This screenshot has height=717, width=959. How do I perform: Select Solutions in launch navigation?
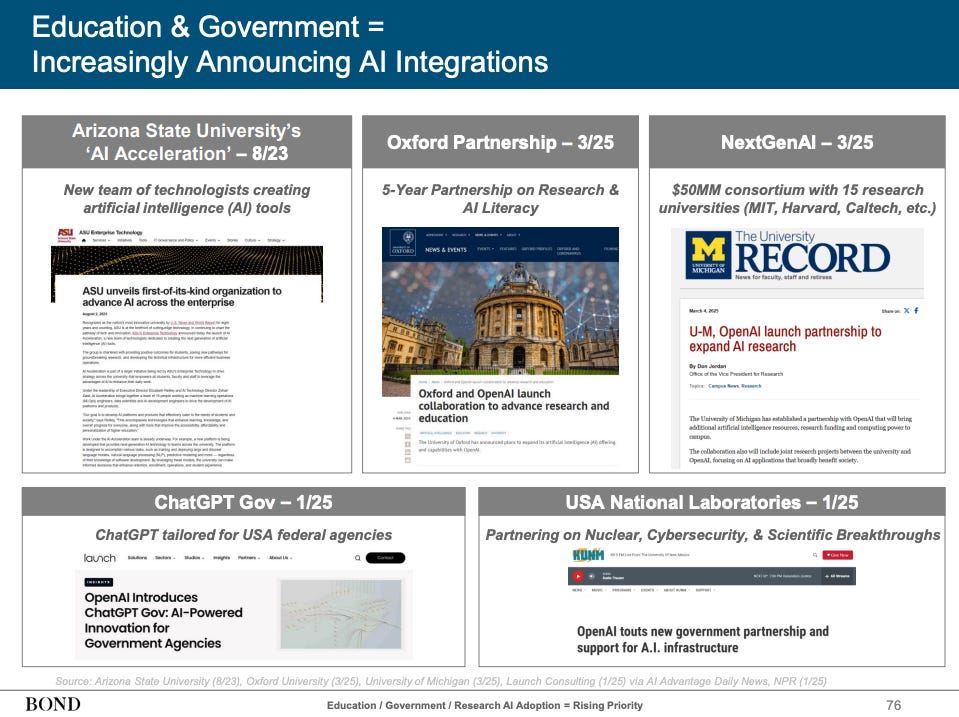pyautogui.click(x=137, y=558)
